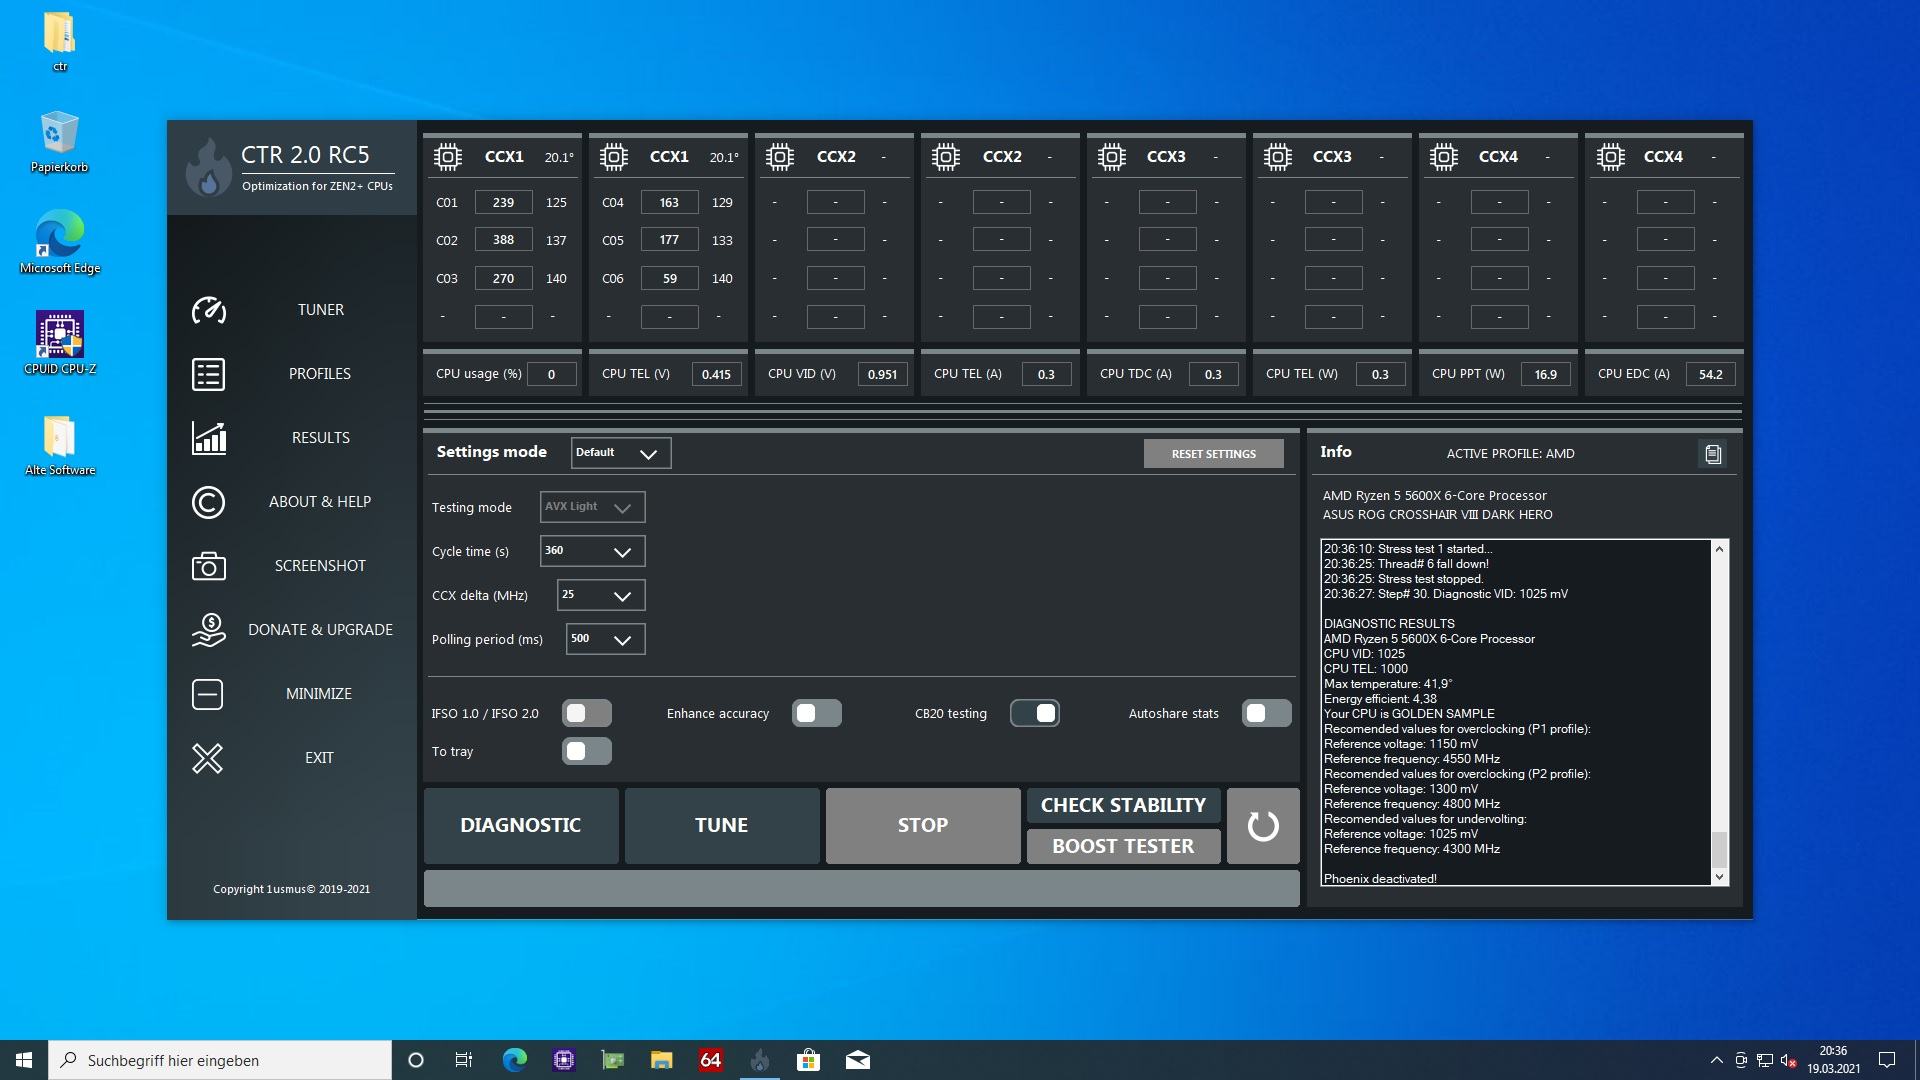This screenshot has width=1920, height=1080.
Task: Click the RESET SETTINGS button
Action: (x=1213, y=454)
